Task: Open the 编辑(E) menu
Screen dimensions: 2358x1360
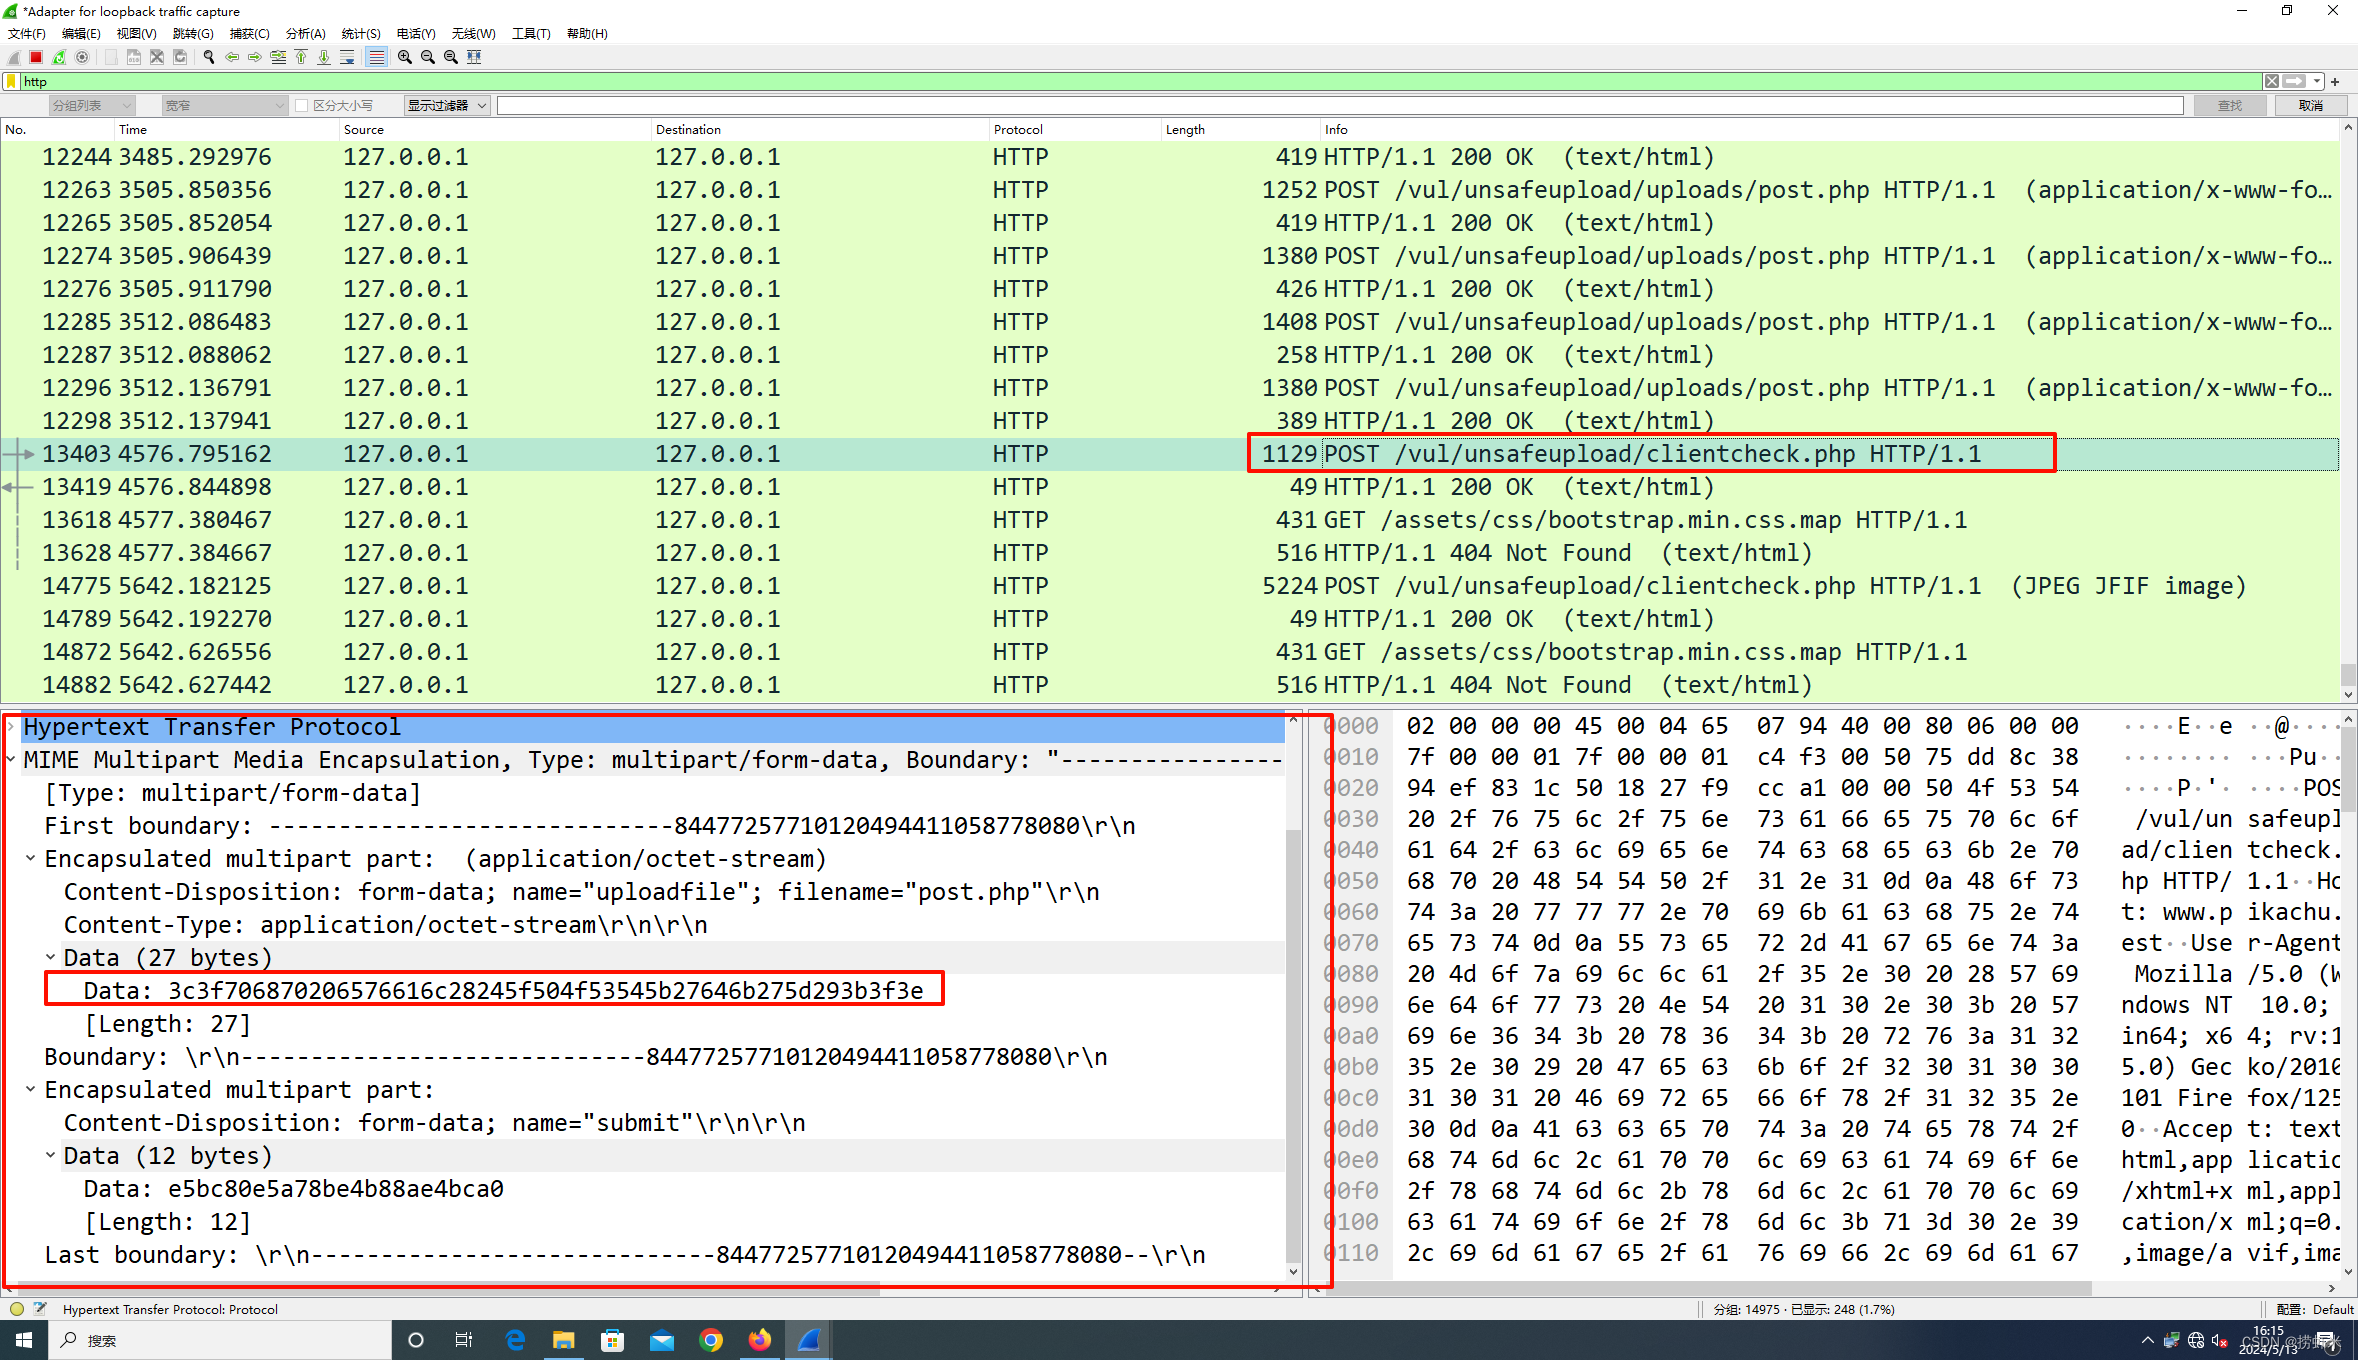Action: tap(81, 34)
